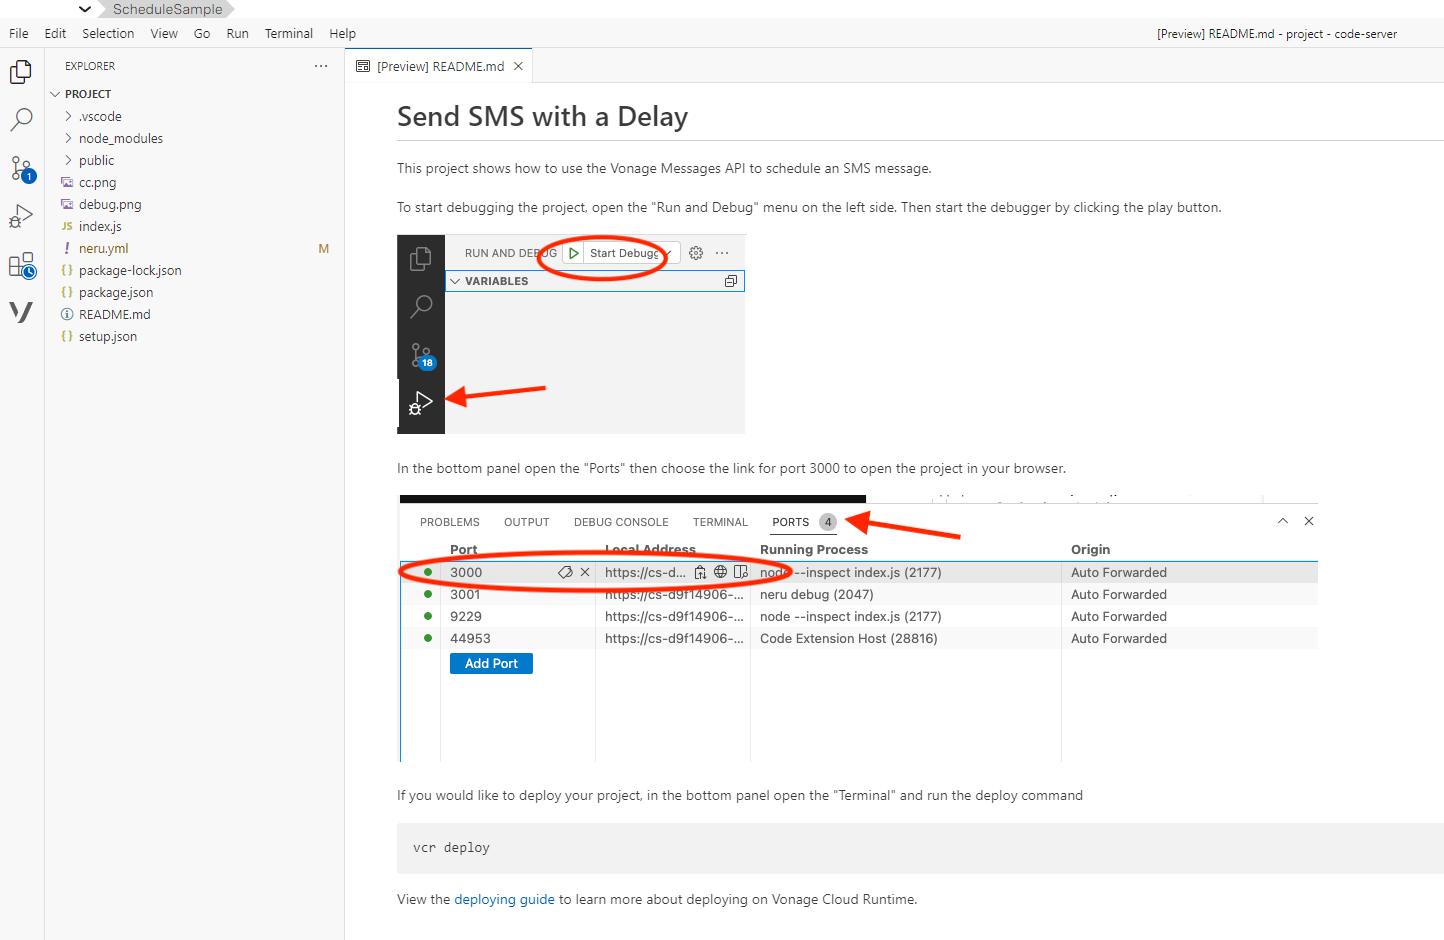
Task: Open the Terminal menu
Action: 289,33
